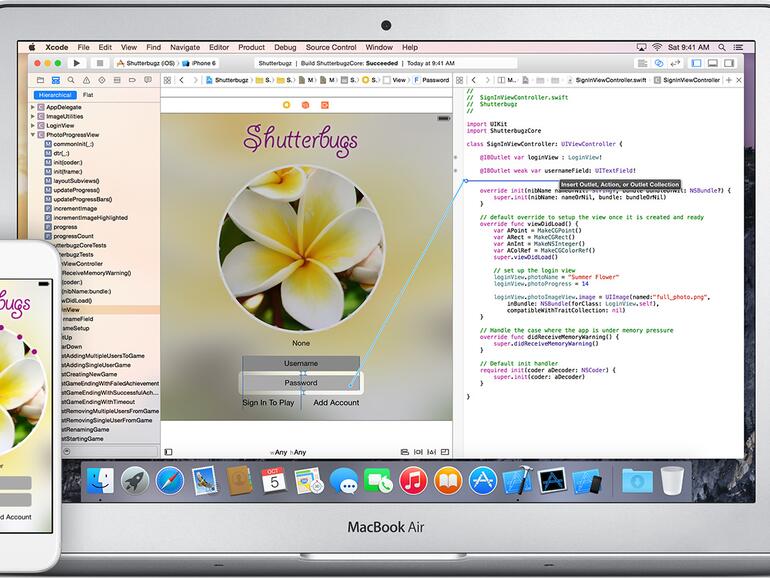Toggle the Debug area visibility
The width and height of the screenshot is (770, 578).
(x=712, y=63)
